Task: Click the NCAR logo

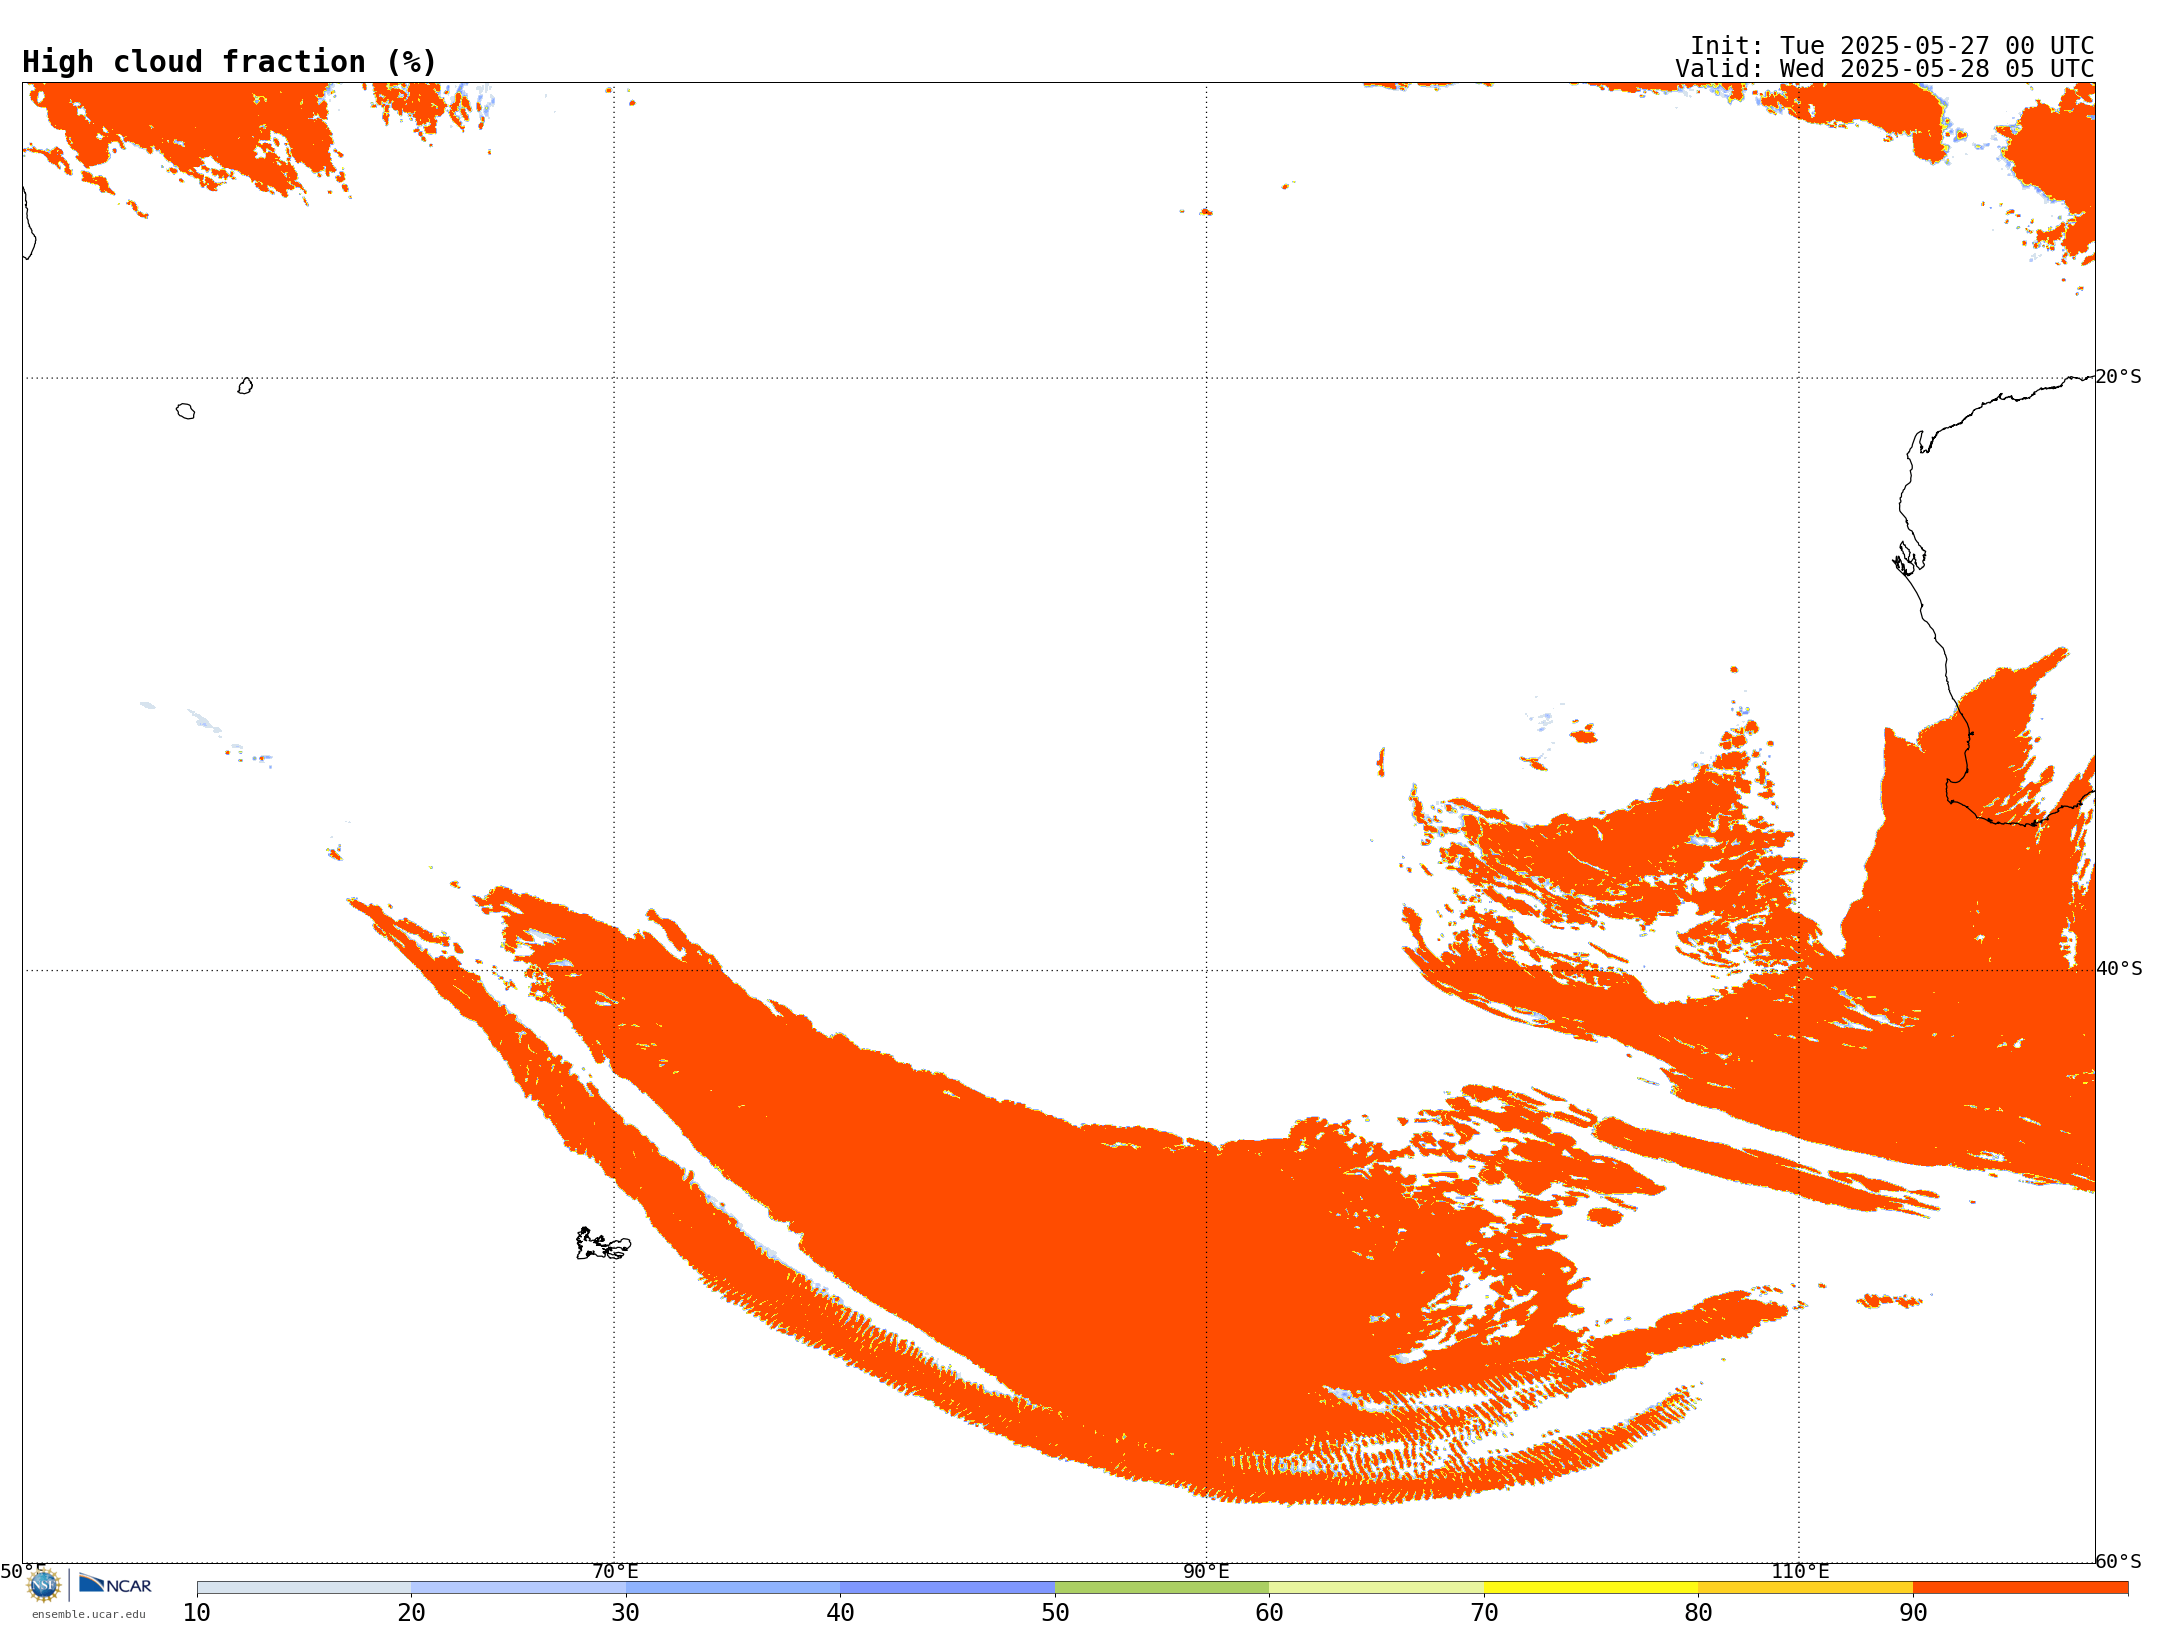Action: (115, 1584)
